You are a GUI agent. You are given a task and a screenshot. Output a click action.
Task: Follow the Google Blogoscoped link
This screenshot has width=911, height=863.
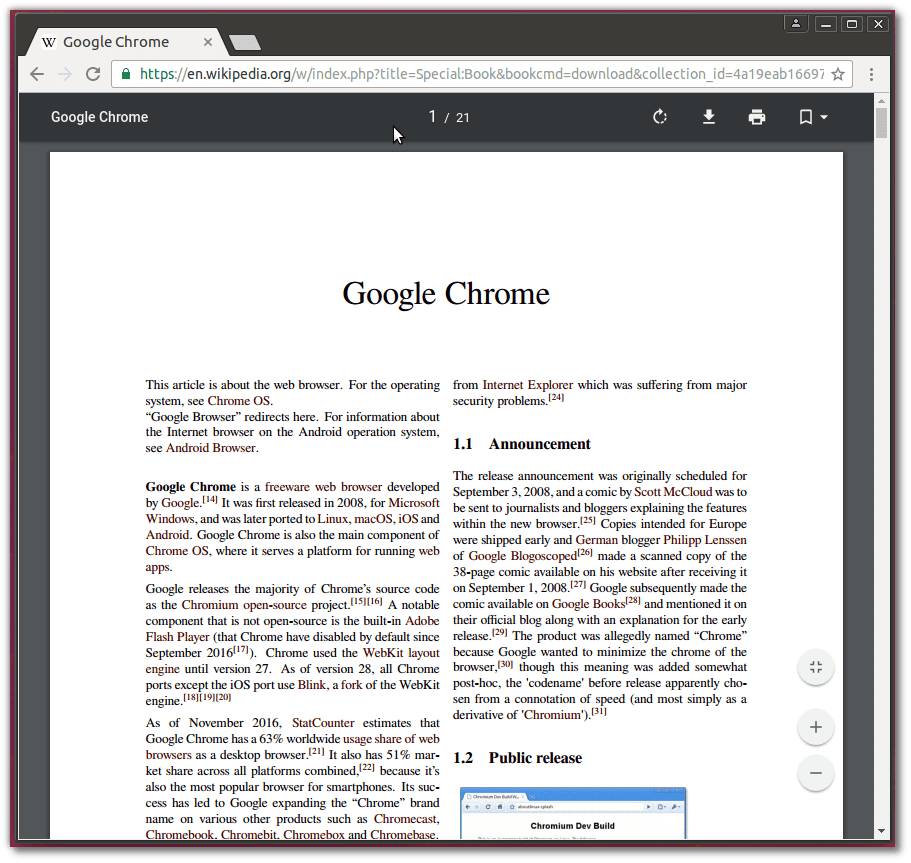(522, 556)
